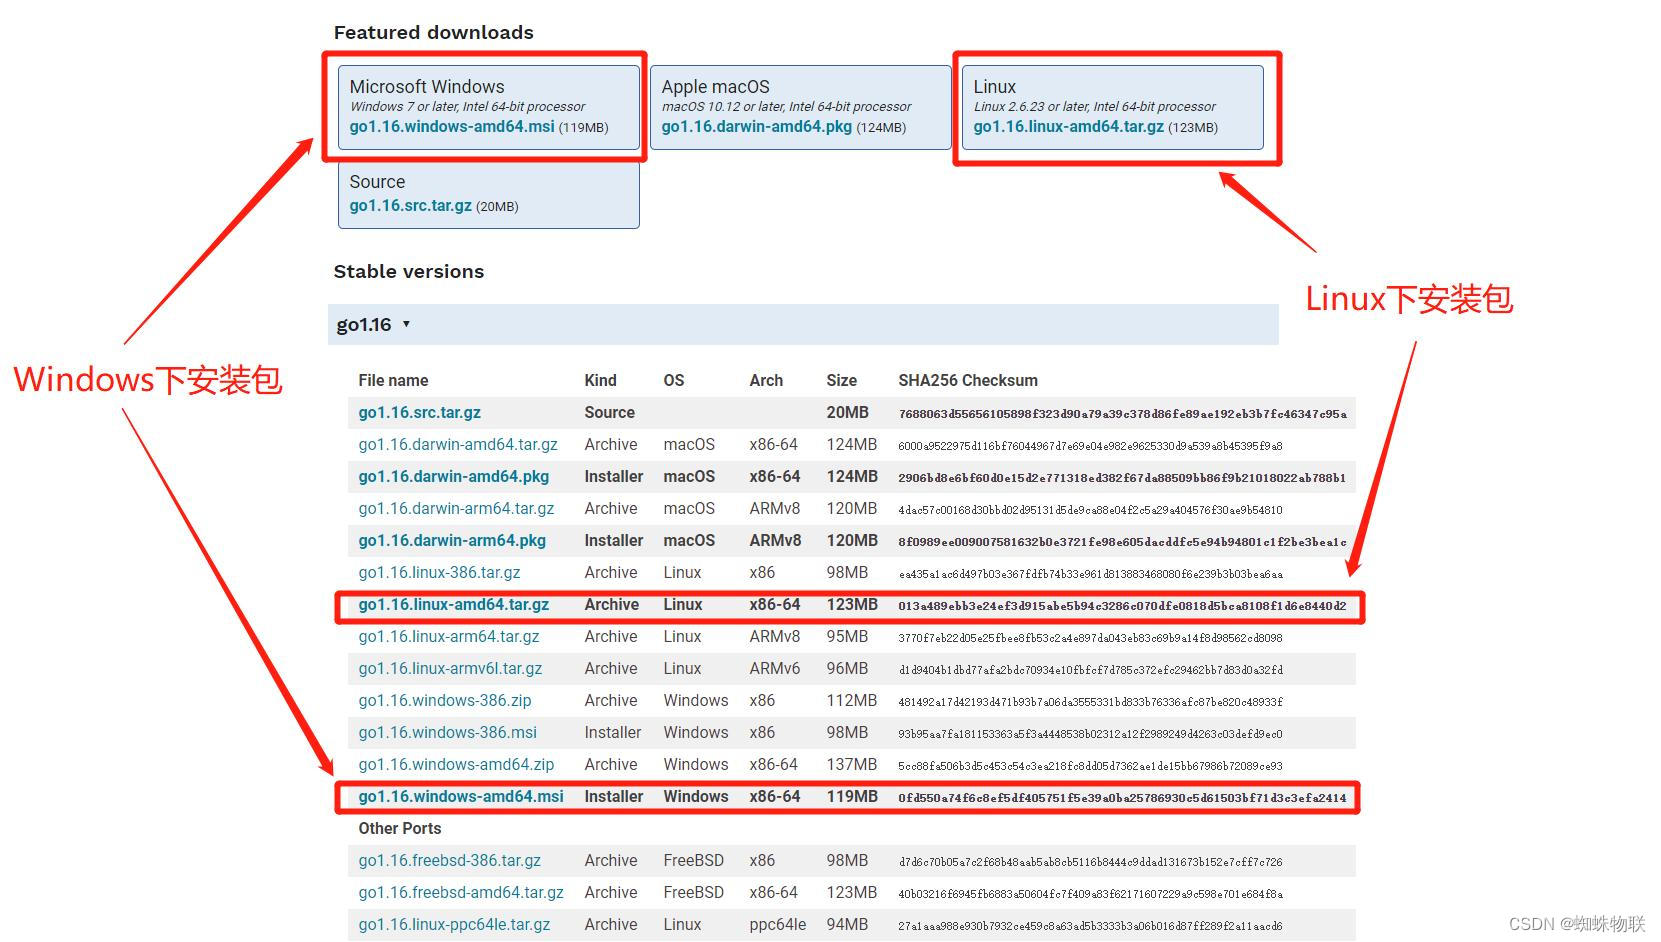Select Windows 7 or later requirement text
1661x942 pixels.
467,106
